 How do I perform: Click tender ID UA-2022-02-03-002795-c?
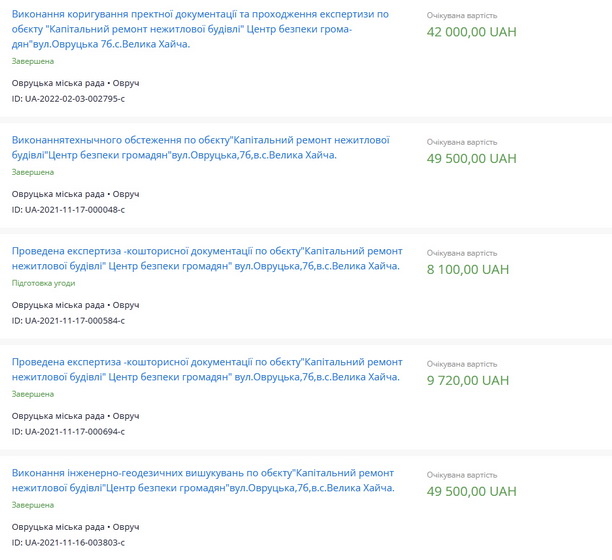click(68, 98)
